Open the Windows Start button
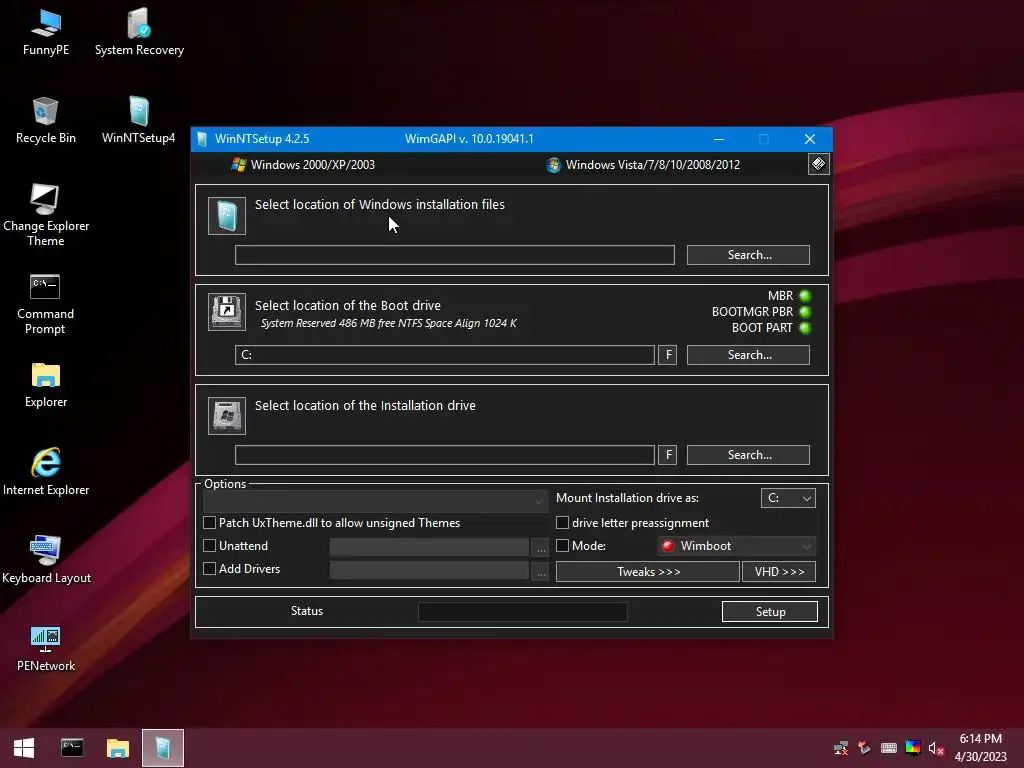This screenshot has height=768, width=1024. click(24, 748)
